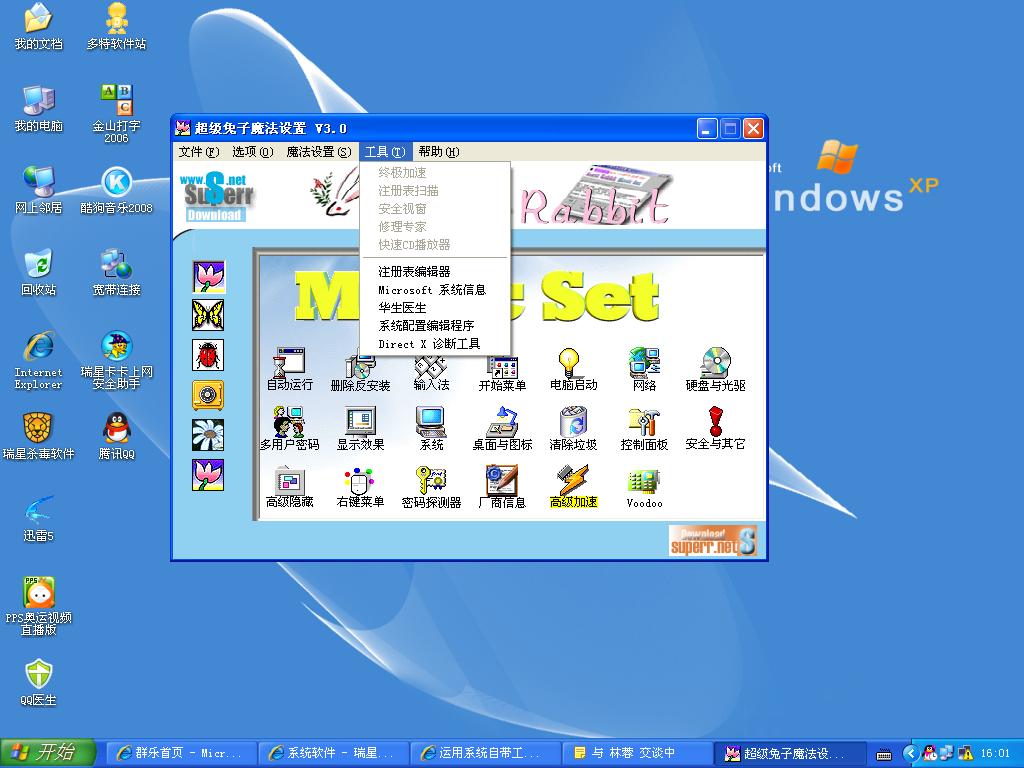
Task: Open the 清除垃圾 recycle icon
Action: (x=573, y=428)
